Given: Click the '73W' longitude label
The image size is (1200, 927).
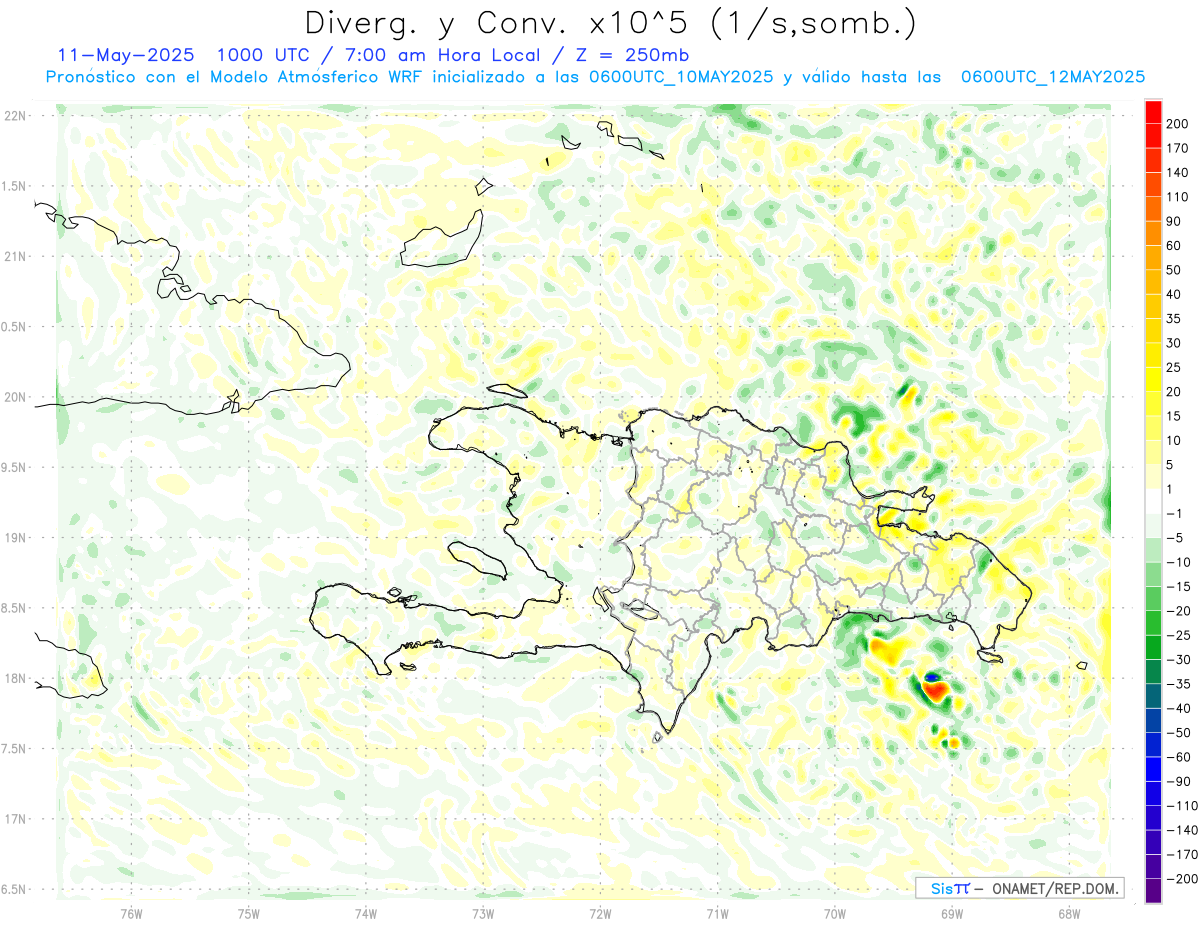Looking at the screenshot, I should pos(483,912).
